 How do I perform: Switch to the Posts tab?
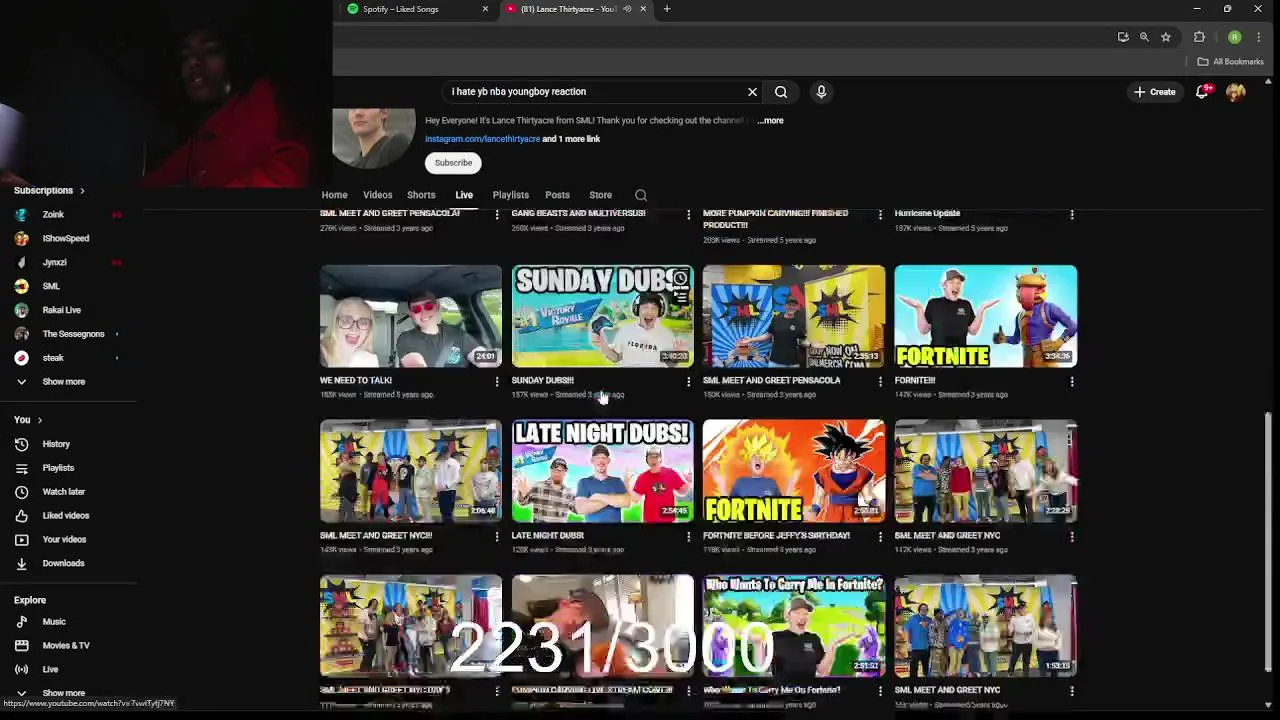pos(557,195)
